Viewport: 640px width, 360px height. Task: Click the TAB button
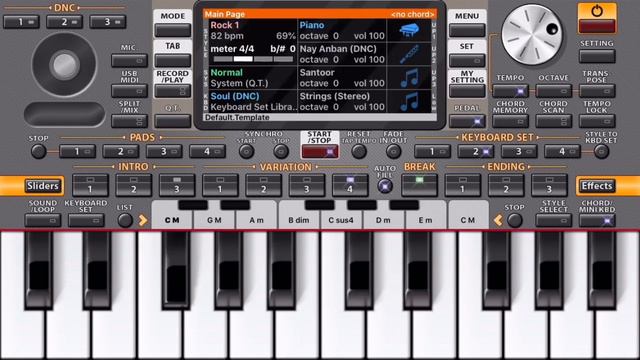[x=173, y=61]
